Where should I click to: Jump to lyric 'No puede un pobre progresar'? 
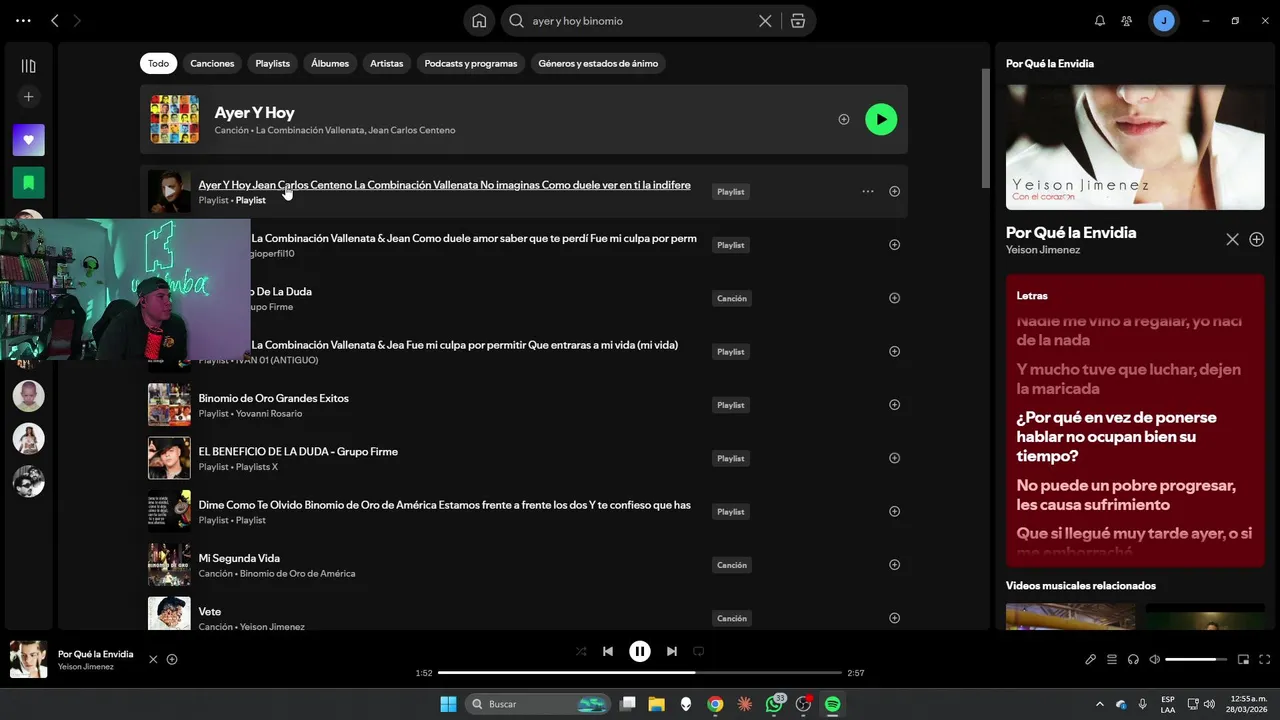pyautogui.click(x=1126, y=494)
